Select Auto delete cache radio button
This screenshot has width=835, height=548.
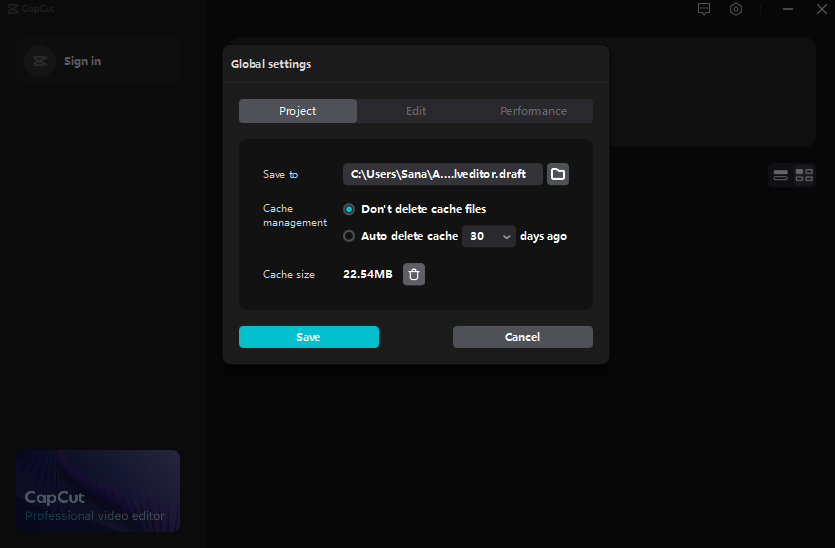[349, 237]
